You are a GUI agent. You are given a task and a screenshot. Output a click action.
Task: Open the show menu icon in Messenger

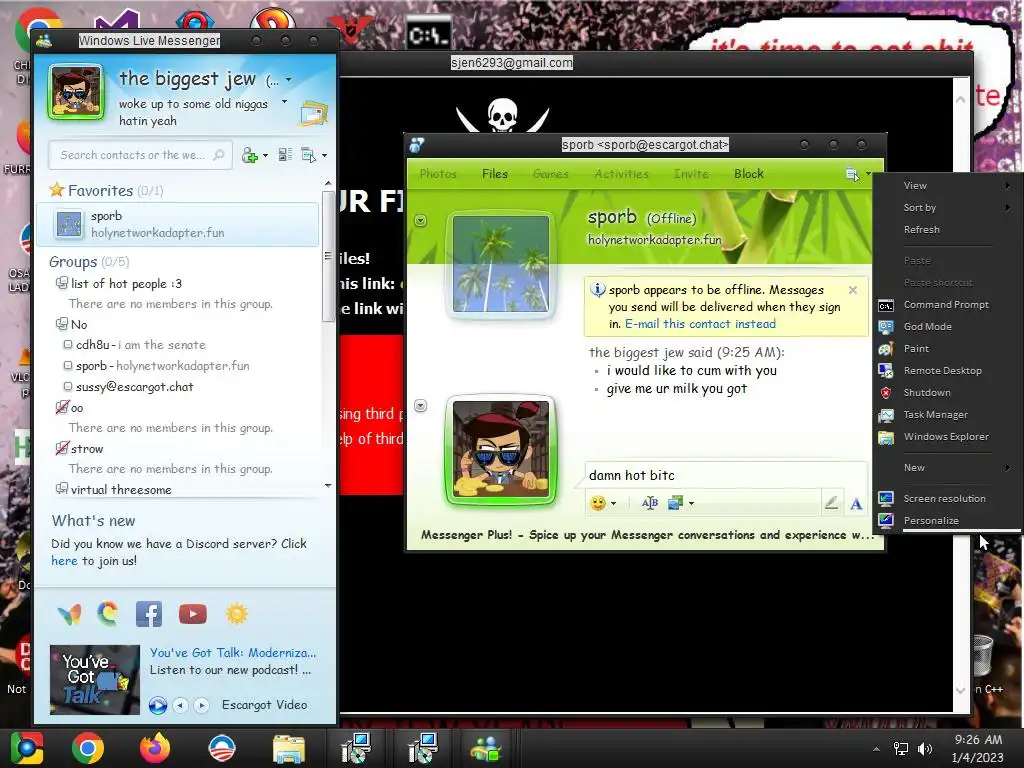(308, 155)
